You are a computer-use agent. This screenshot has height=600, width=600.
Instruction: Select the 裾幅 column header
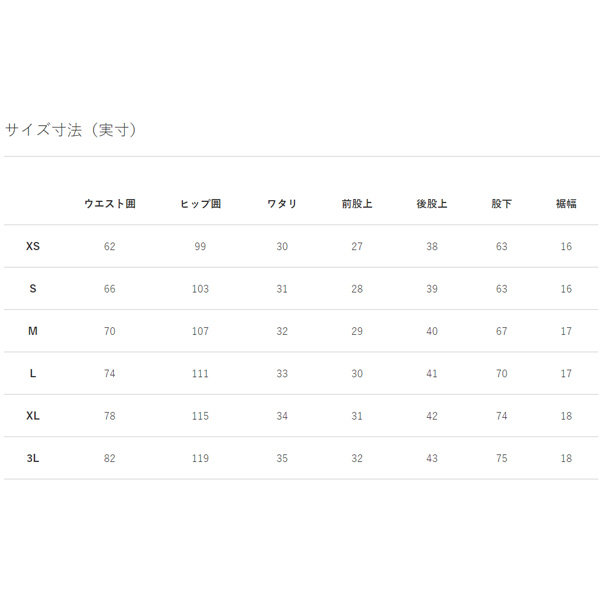point(566,204)
